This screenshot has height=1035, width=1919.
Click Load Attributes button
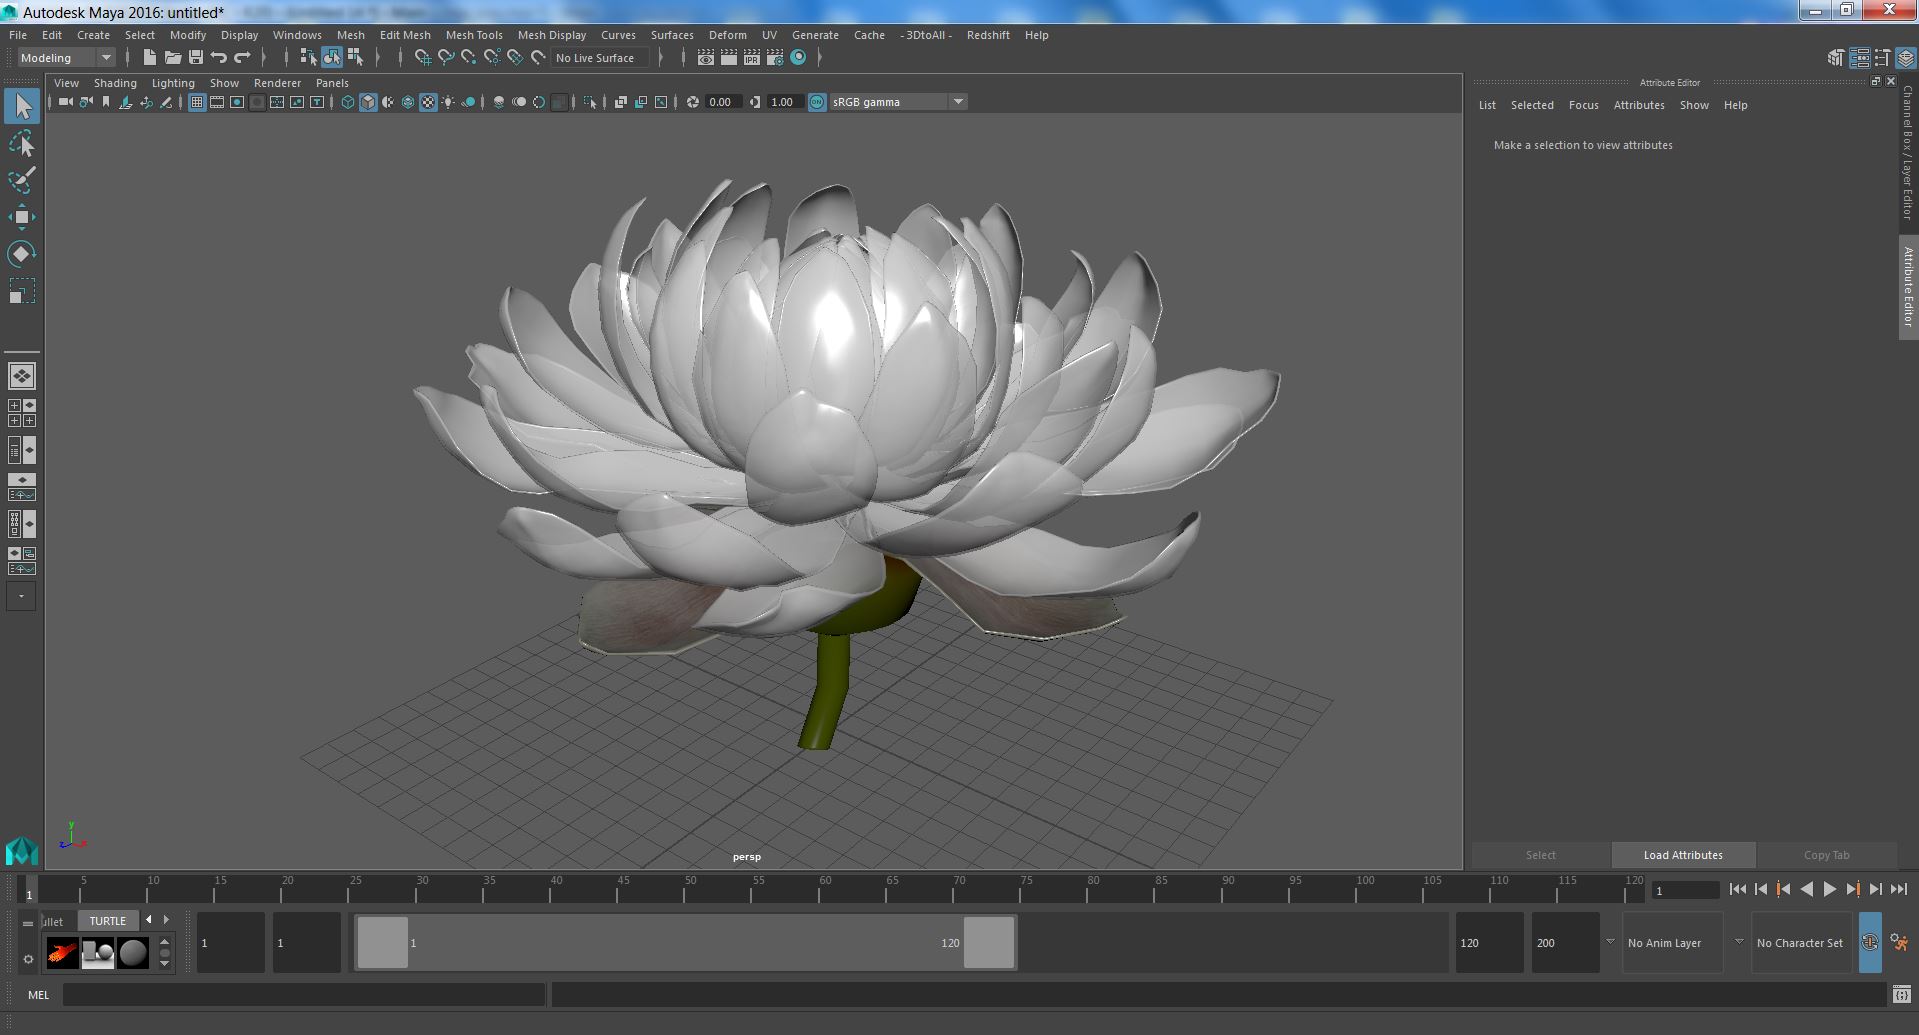(x=1683, y=855)
